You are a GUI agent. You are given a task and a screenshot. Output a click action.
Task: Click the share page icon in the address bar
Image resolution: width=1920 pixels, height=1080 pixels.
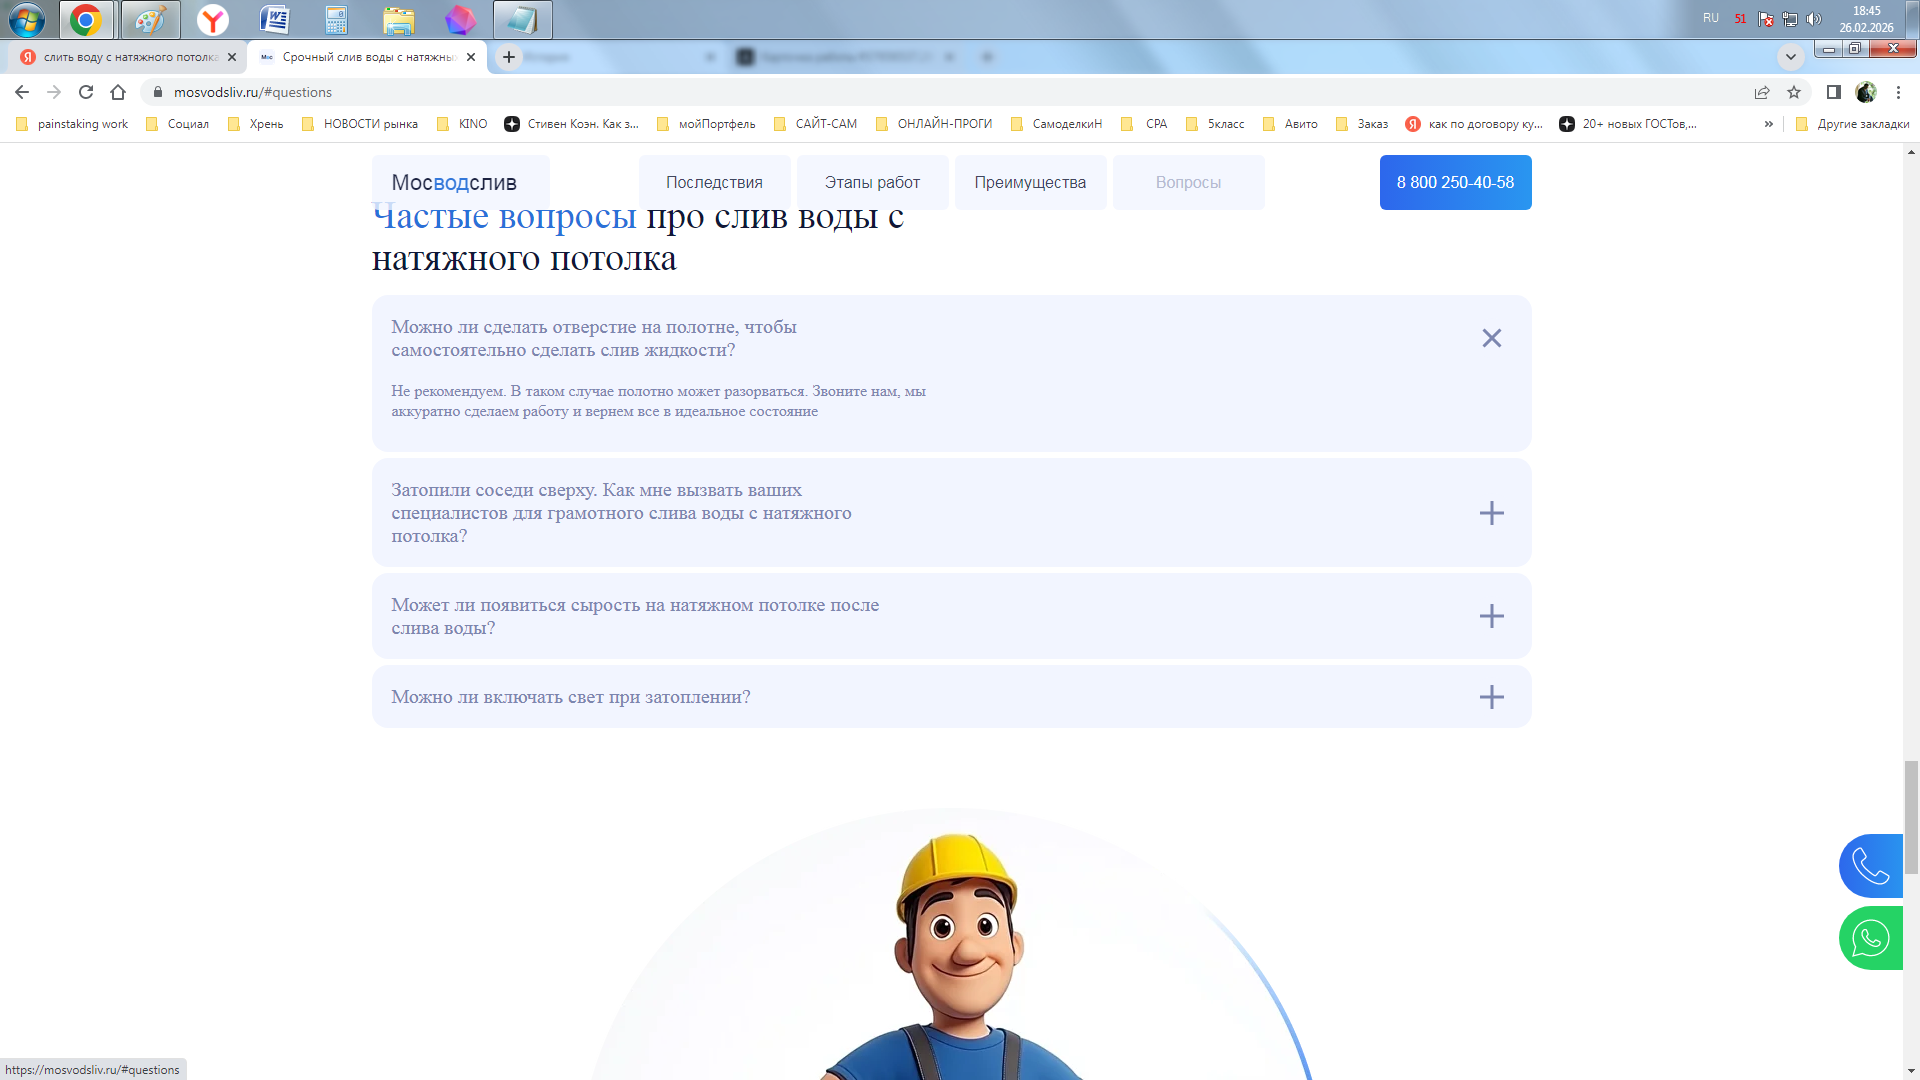coord(1762,92)
